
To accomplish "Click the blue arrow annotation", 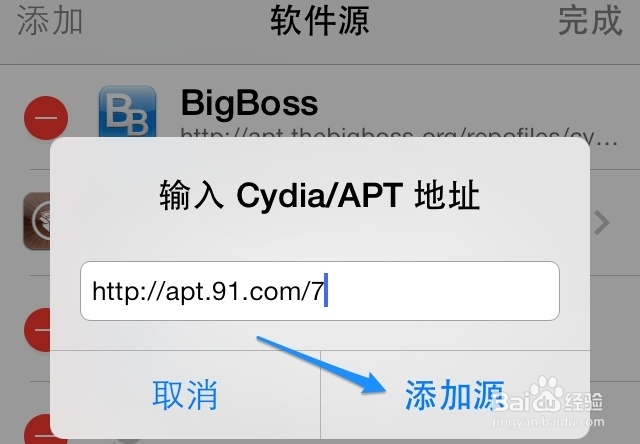I will [x=321, y=365].
